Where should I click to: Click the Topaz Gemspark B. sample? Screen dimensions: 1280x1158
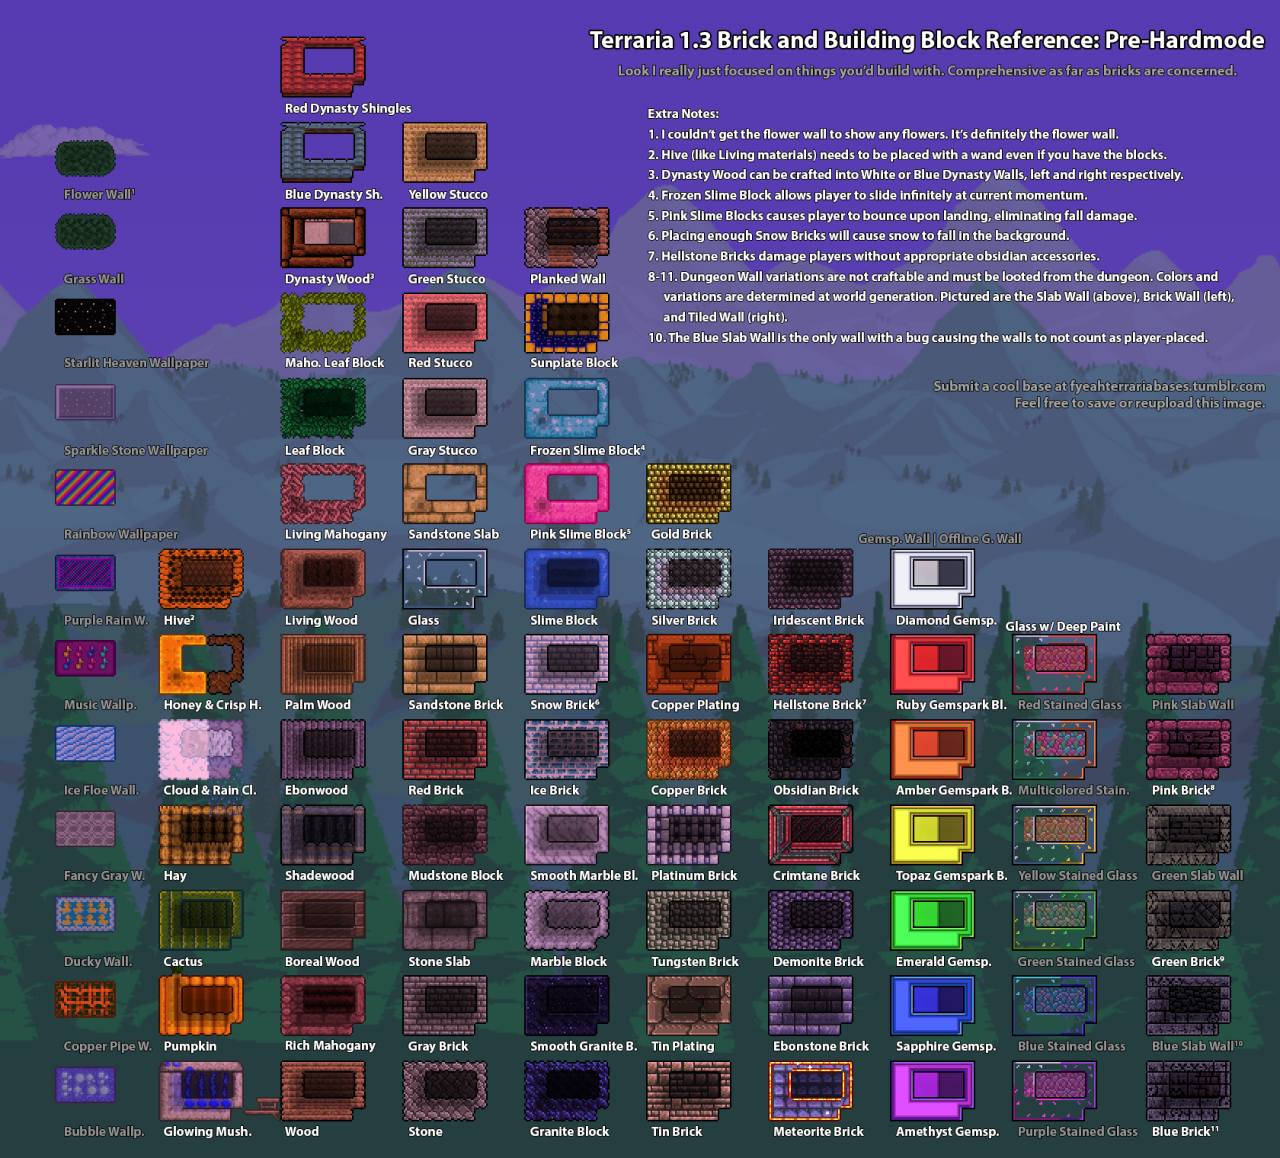(933, 834)
